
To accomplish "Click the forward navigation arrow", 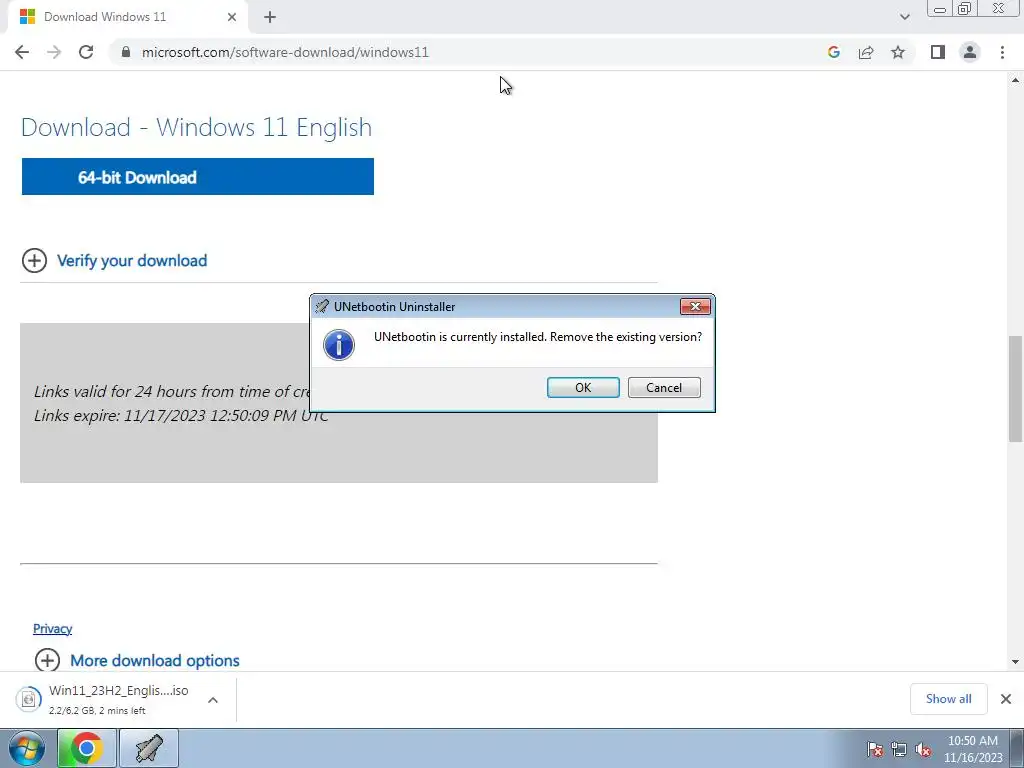I will point(54,52).
